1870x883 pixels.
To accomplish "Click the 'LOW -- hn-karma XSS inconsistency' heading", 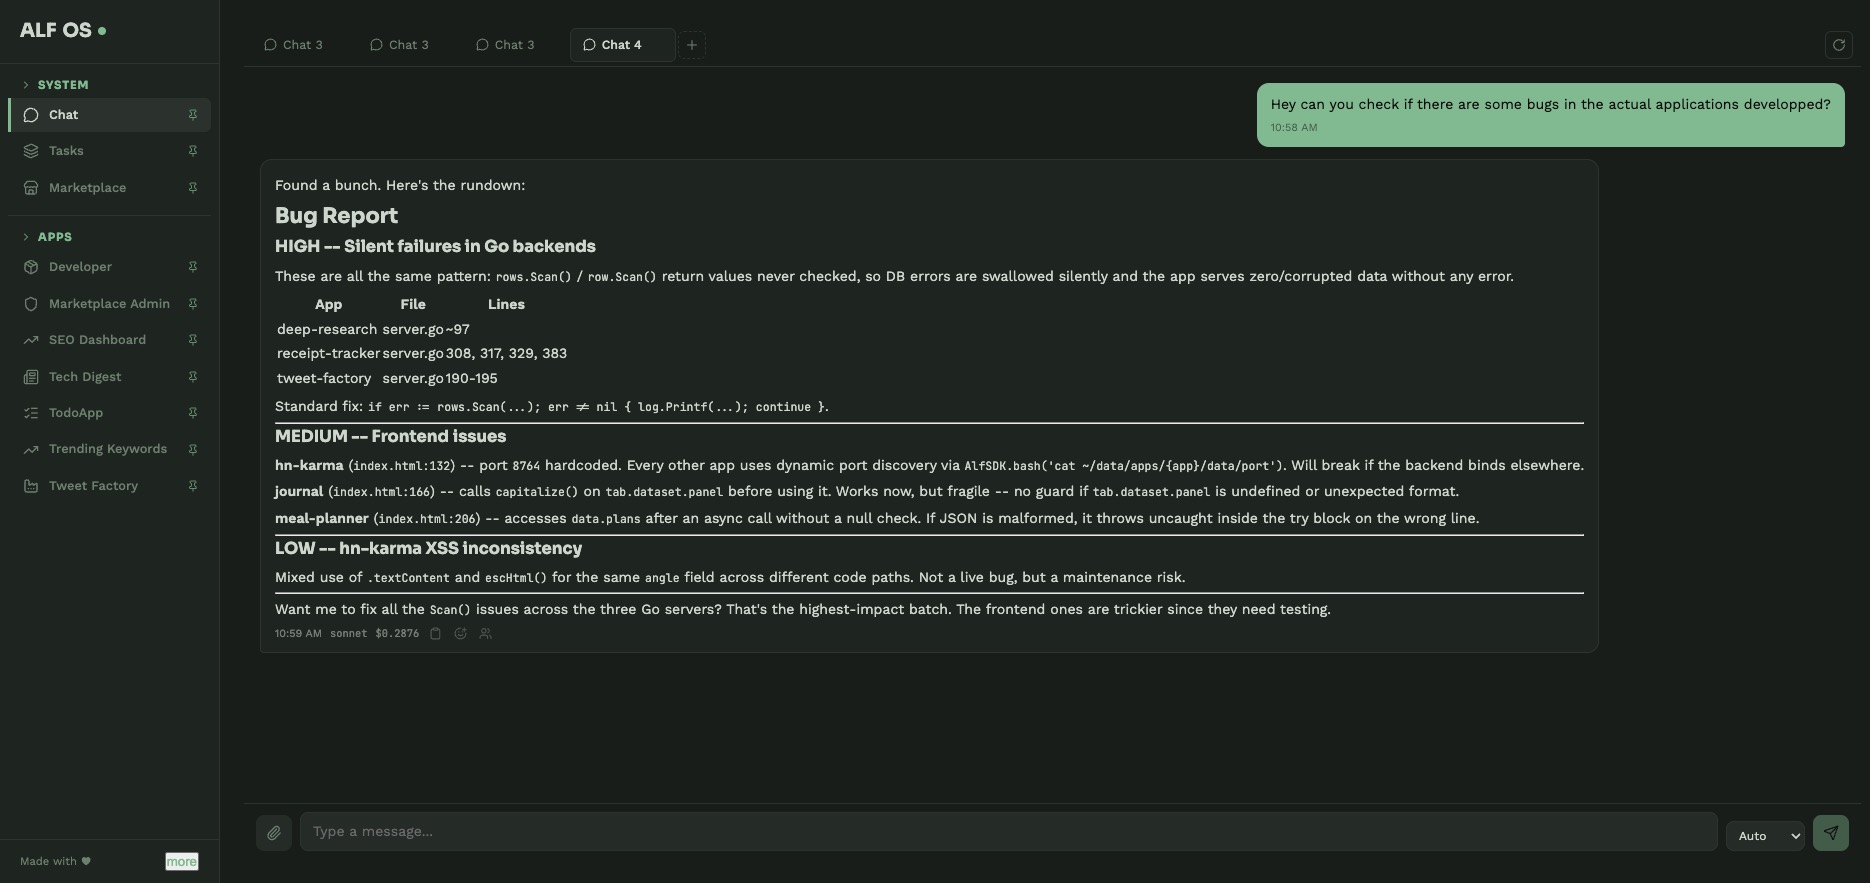I will point(428,549).
